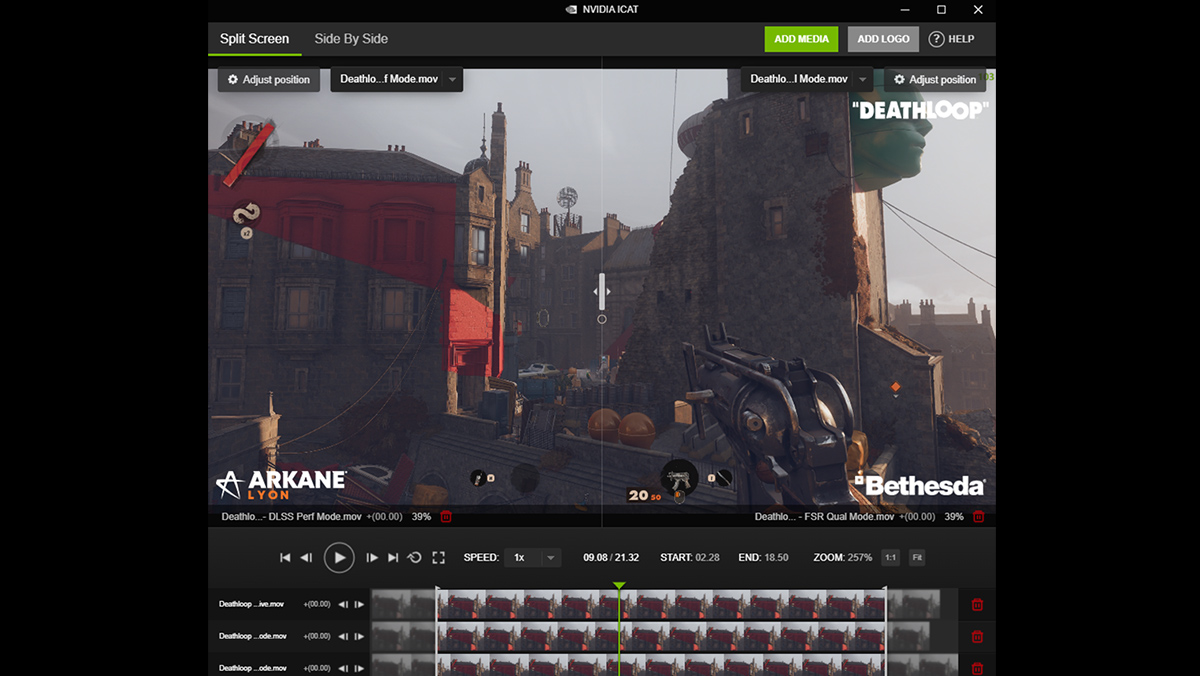Step forward one frame in playback controls
The height and width of the screenshot is (676, 1200).
pos(372,557)
